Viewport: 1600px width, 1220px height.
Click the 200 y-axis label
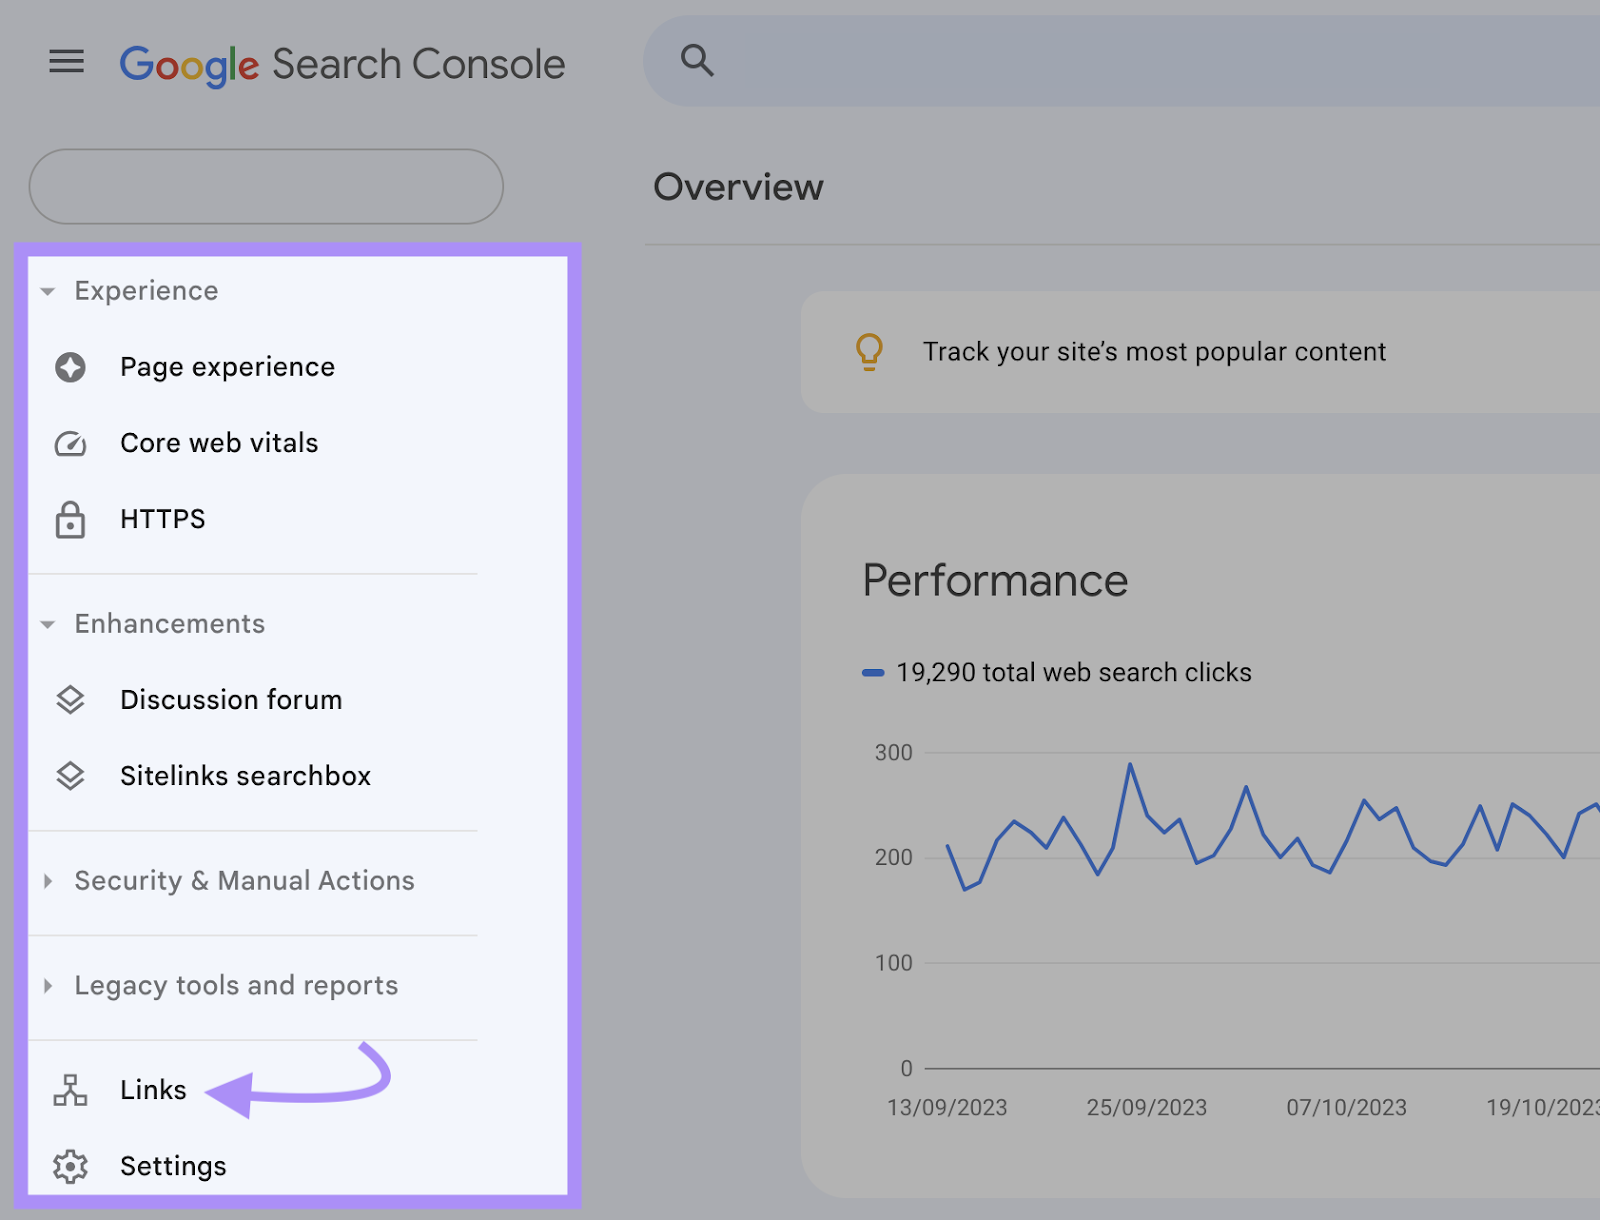894,858
